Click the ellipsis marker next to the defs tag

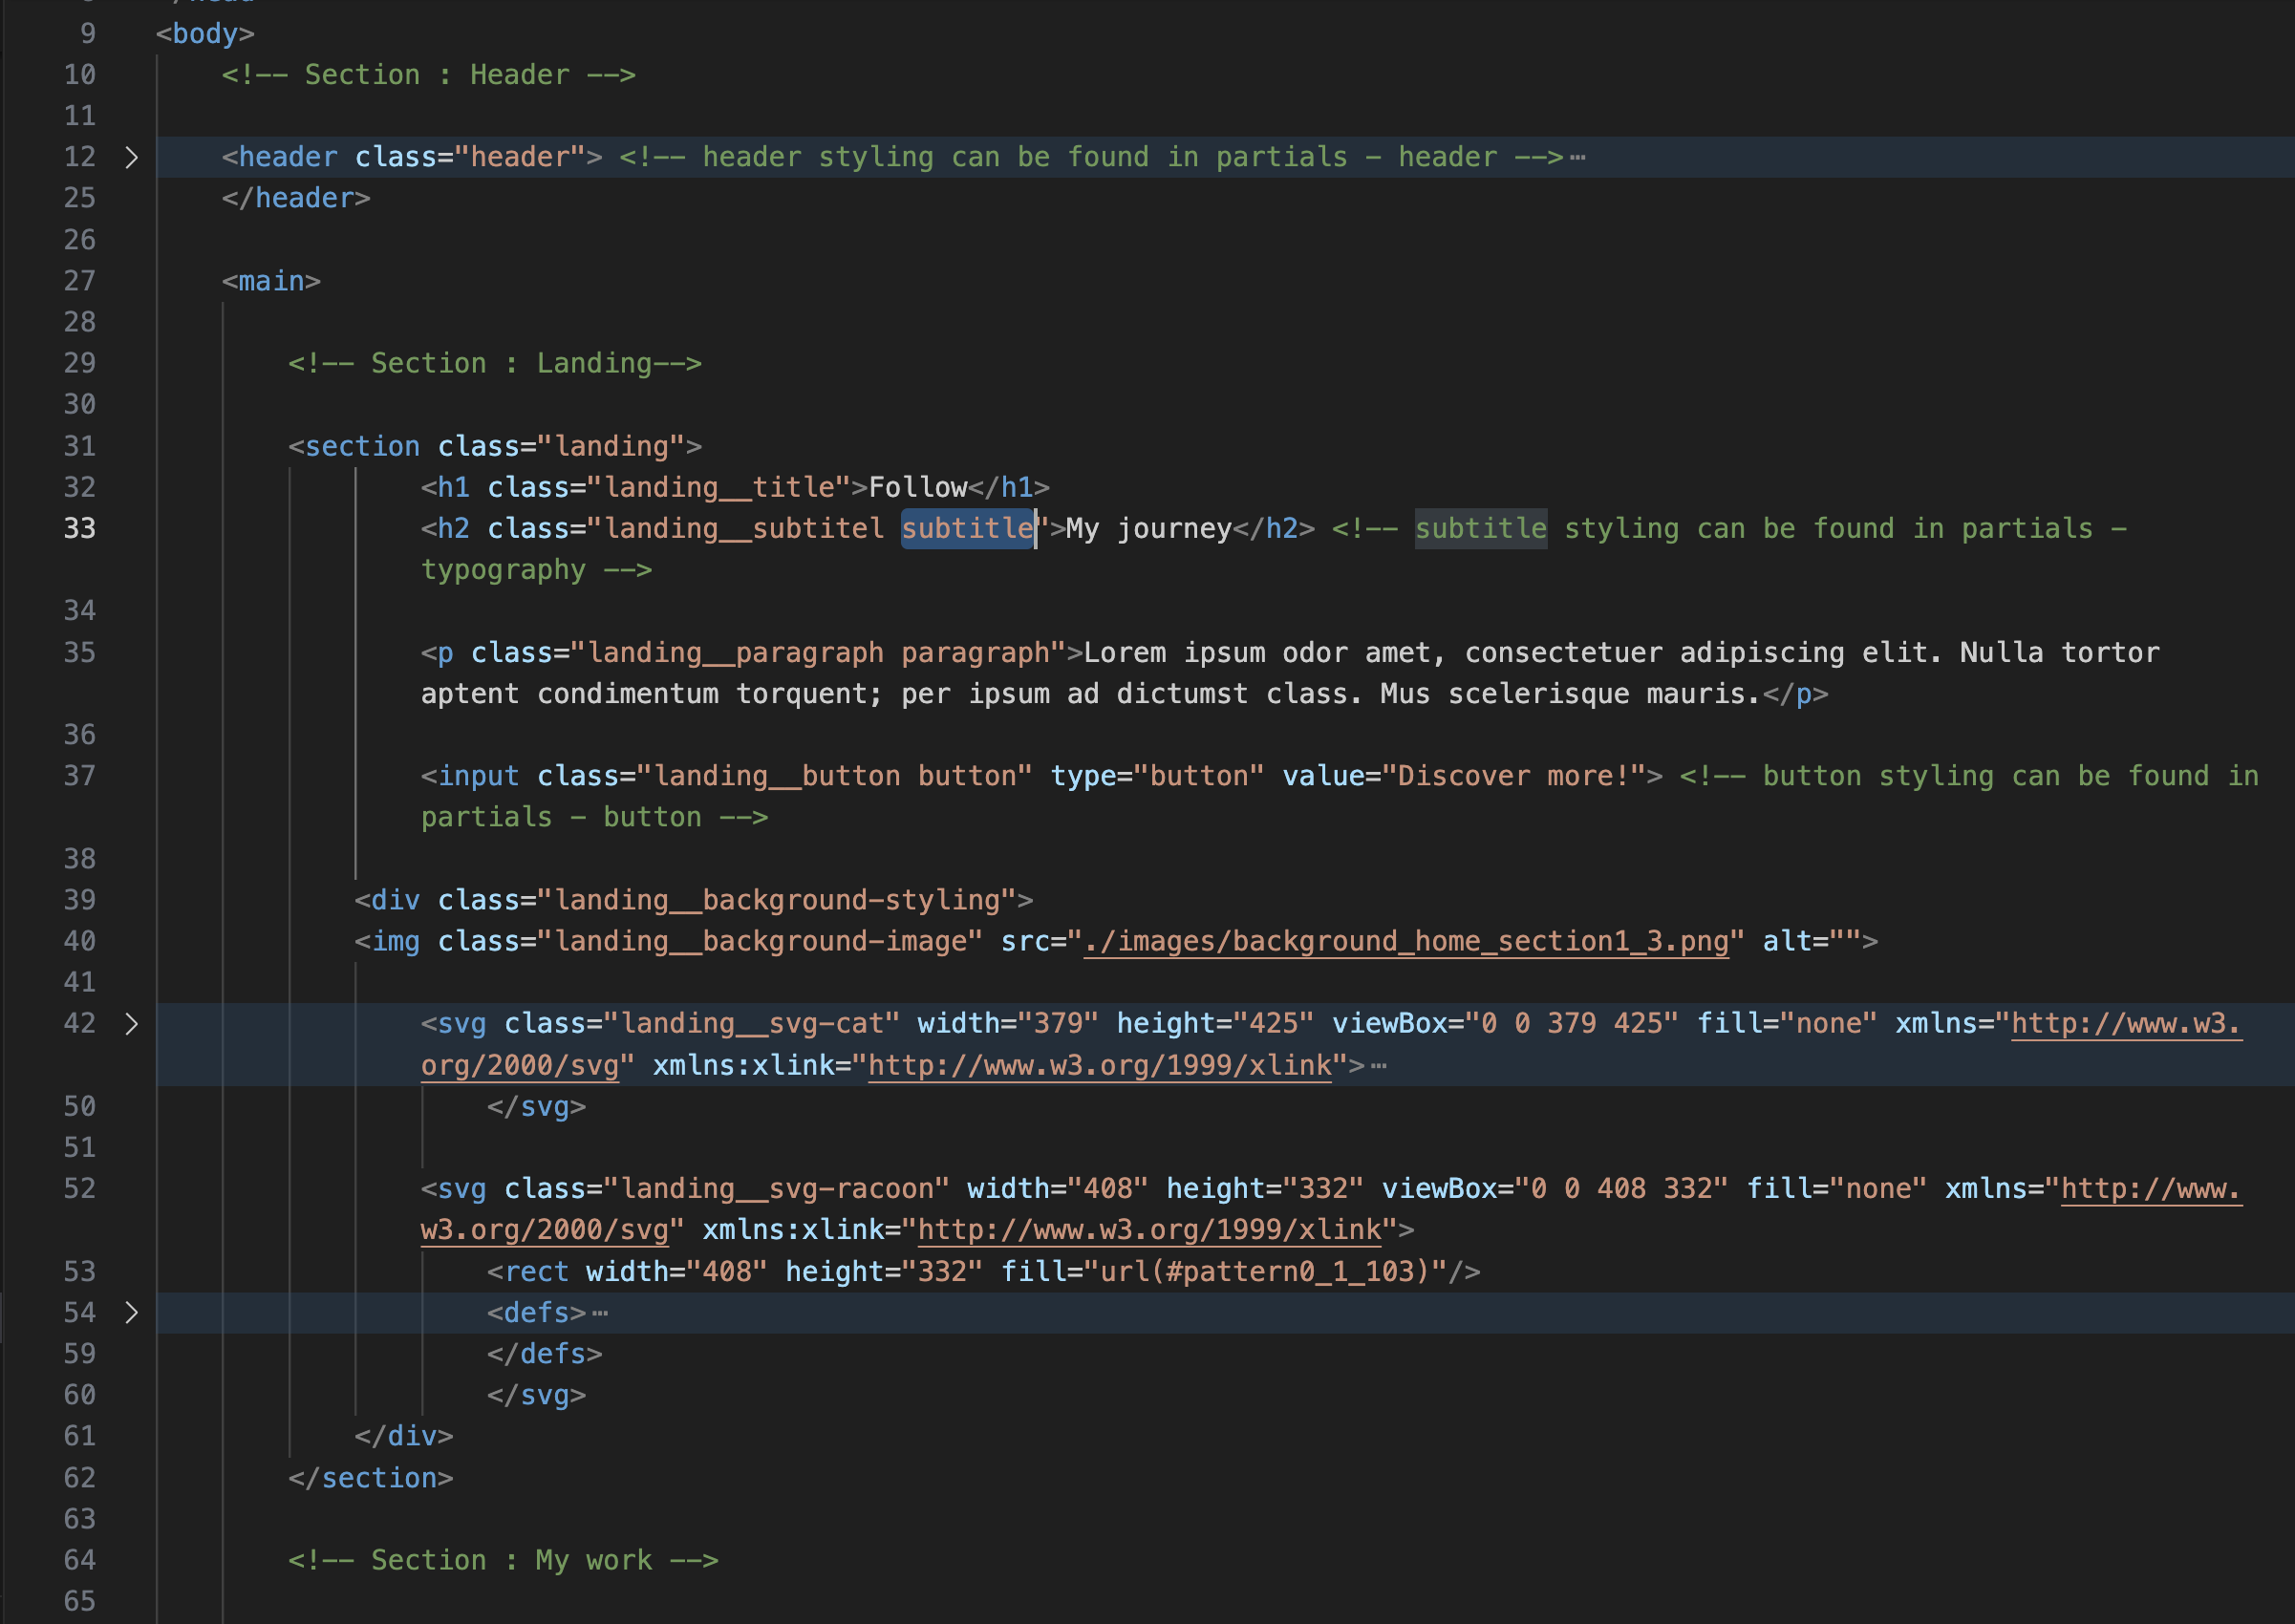(x=600, y=1312)
